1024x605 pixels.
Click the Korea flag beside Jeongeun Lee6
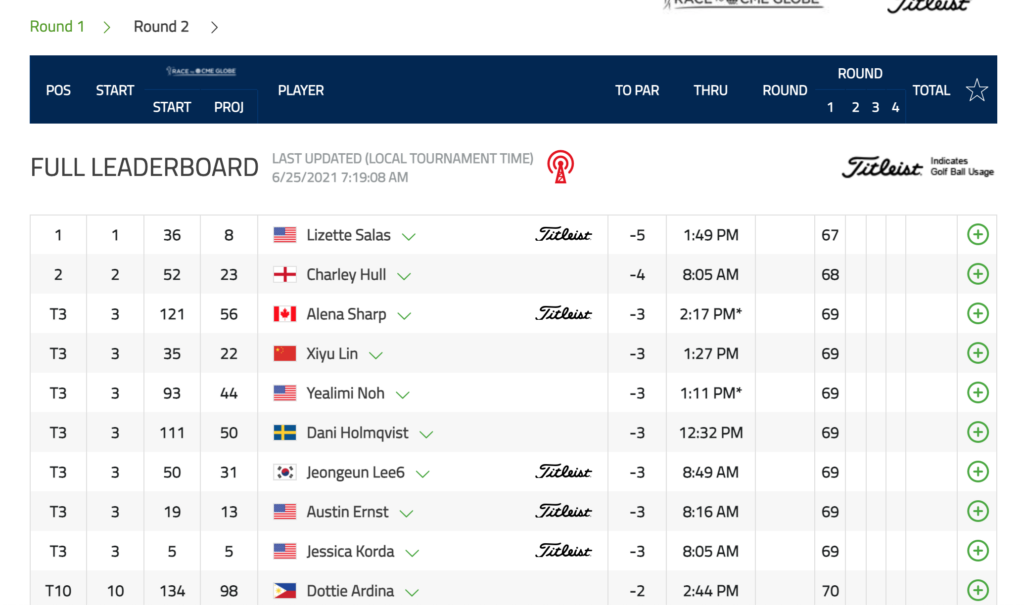(285, 472)
